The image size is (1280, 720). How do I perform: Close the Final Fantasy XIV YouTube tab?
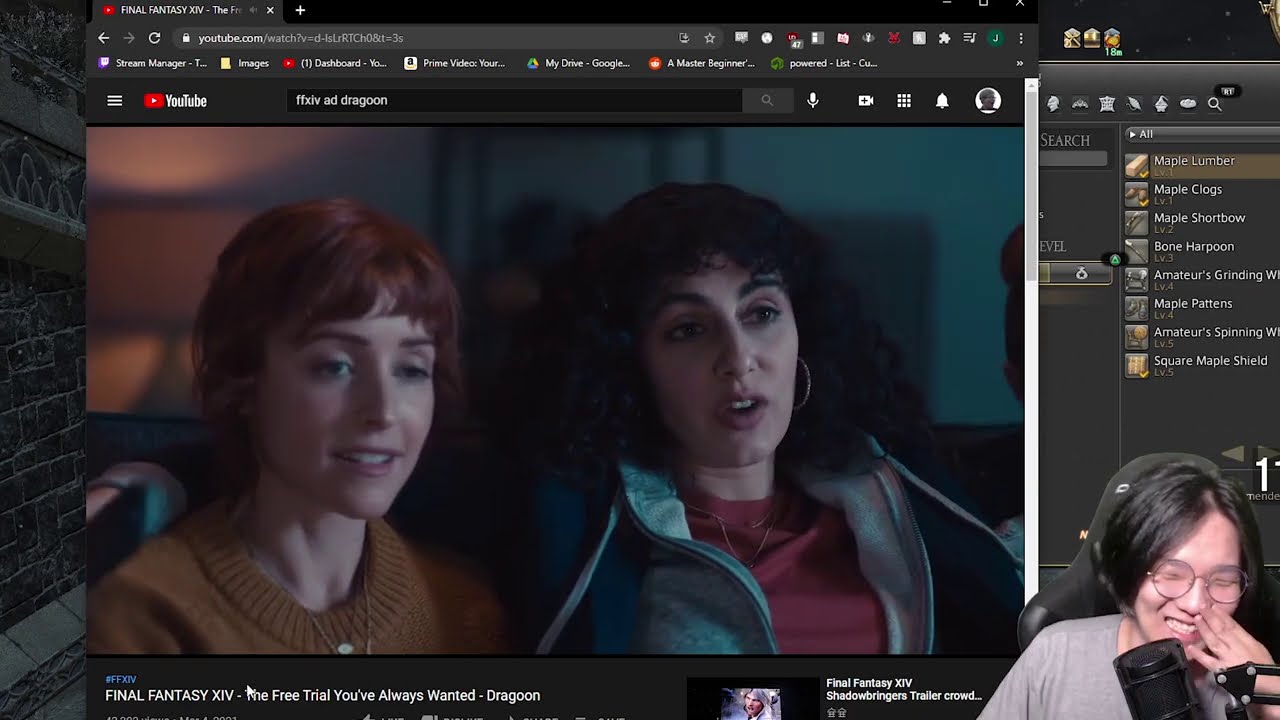click(270, 10)
